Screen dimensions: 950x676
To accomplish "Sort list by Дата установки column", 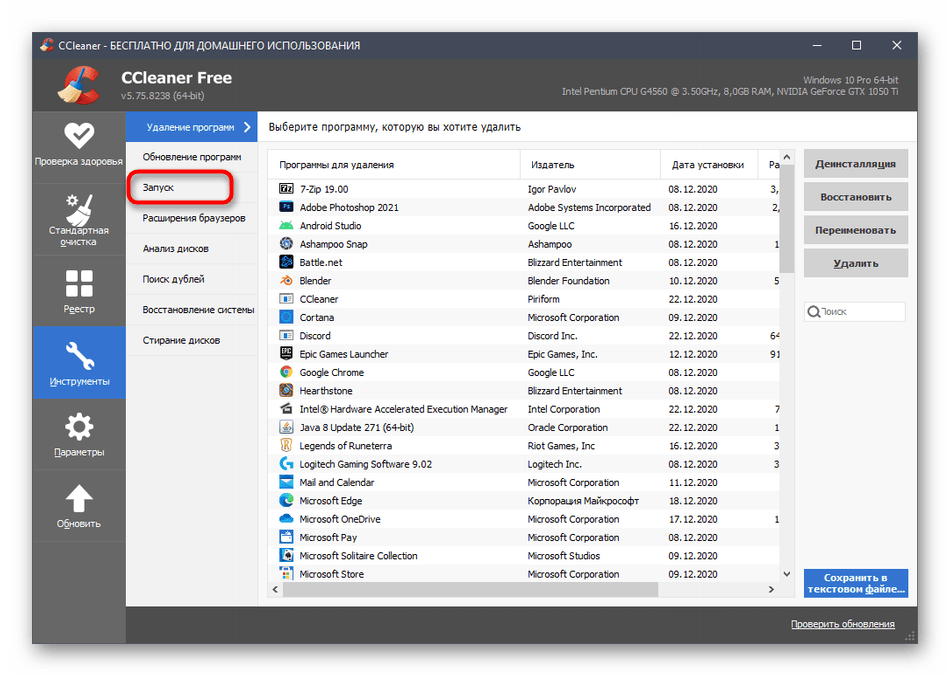I will pyautogui.click(x=708, y=165).
